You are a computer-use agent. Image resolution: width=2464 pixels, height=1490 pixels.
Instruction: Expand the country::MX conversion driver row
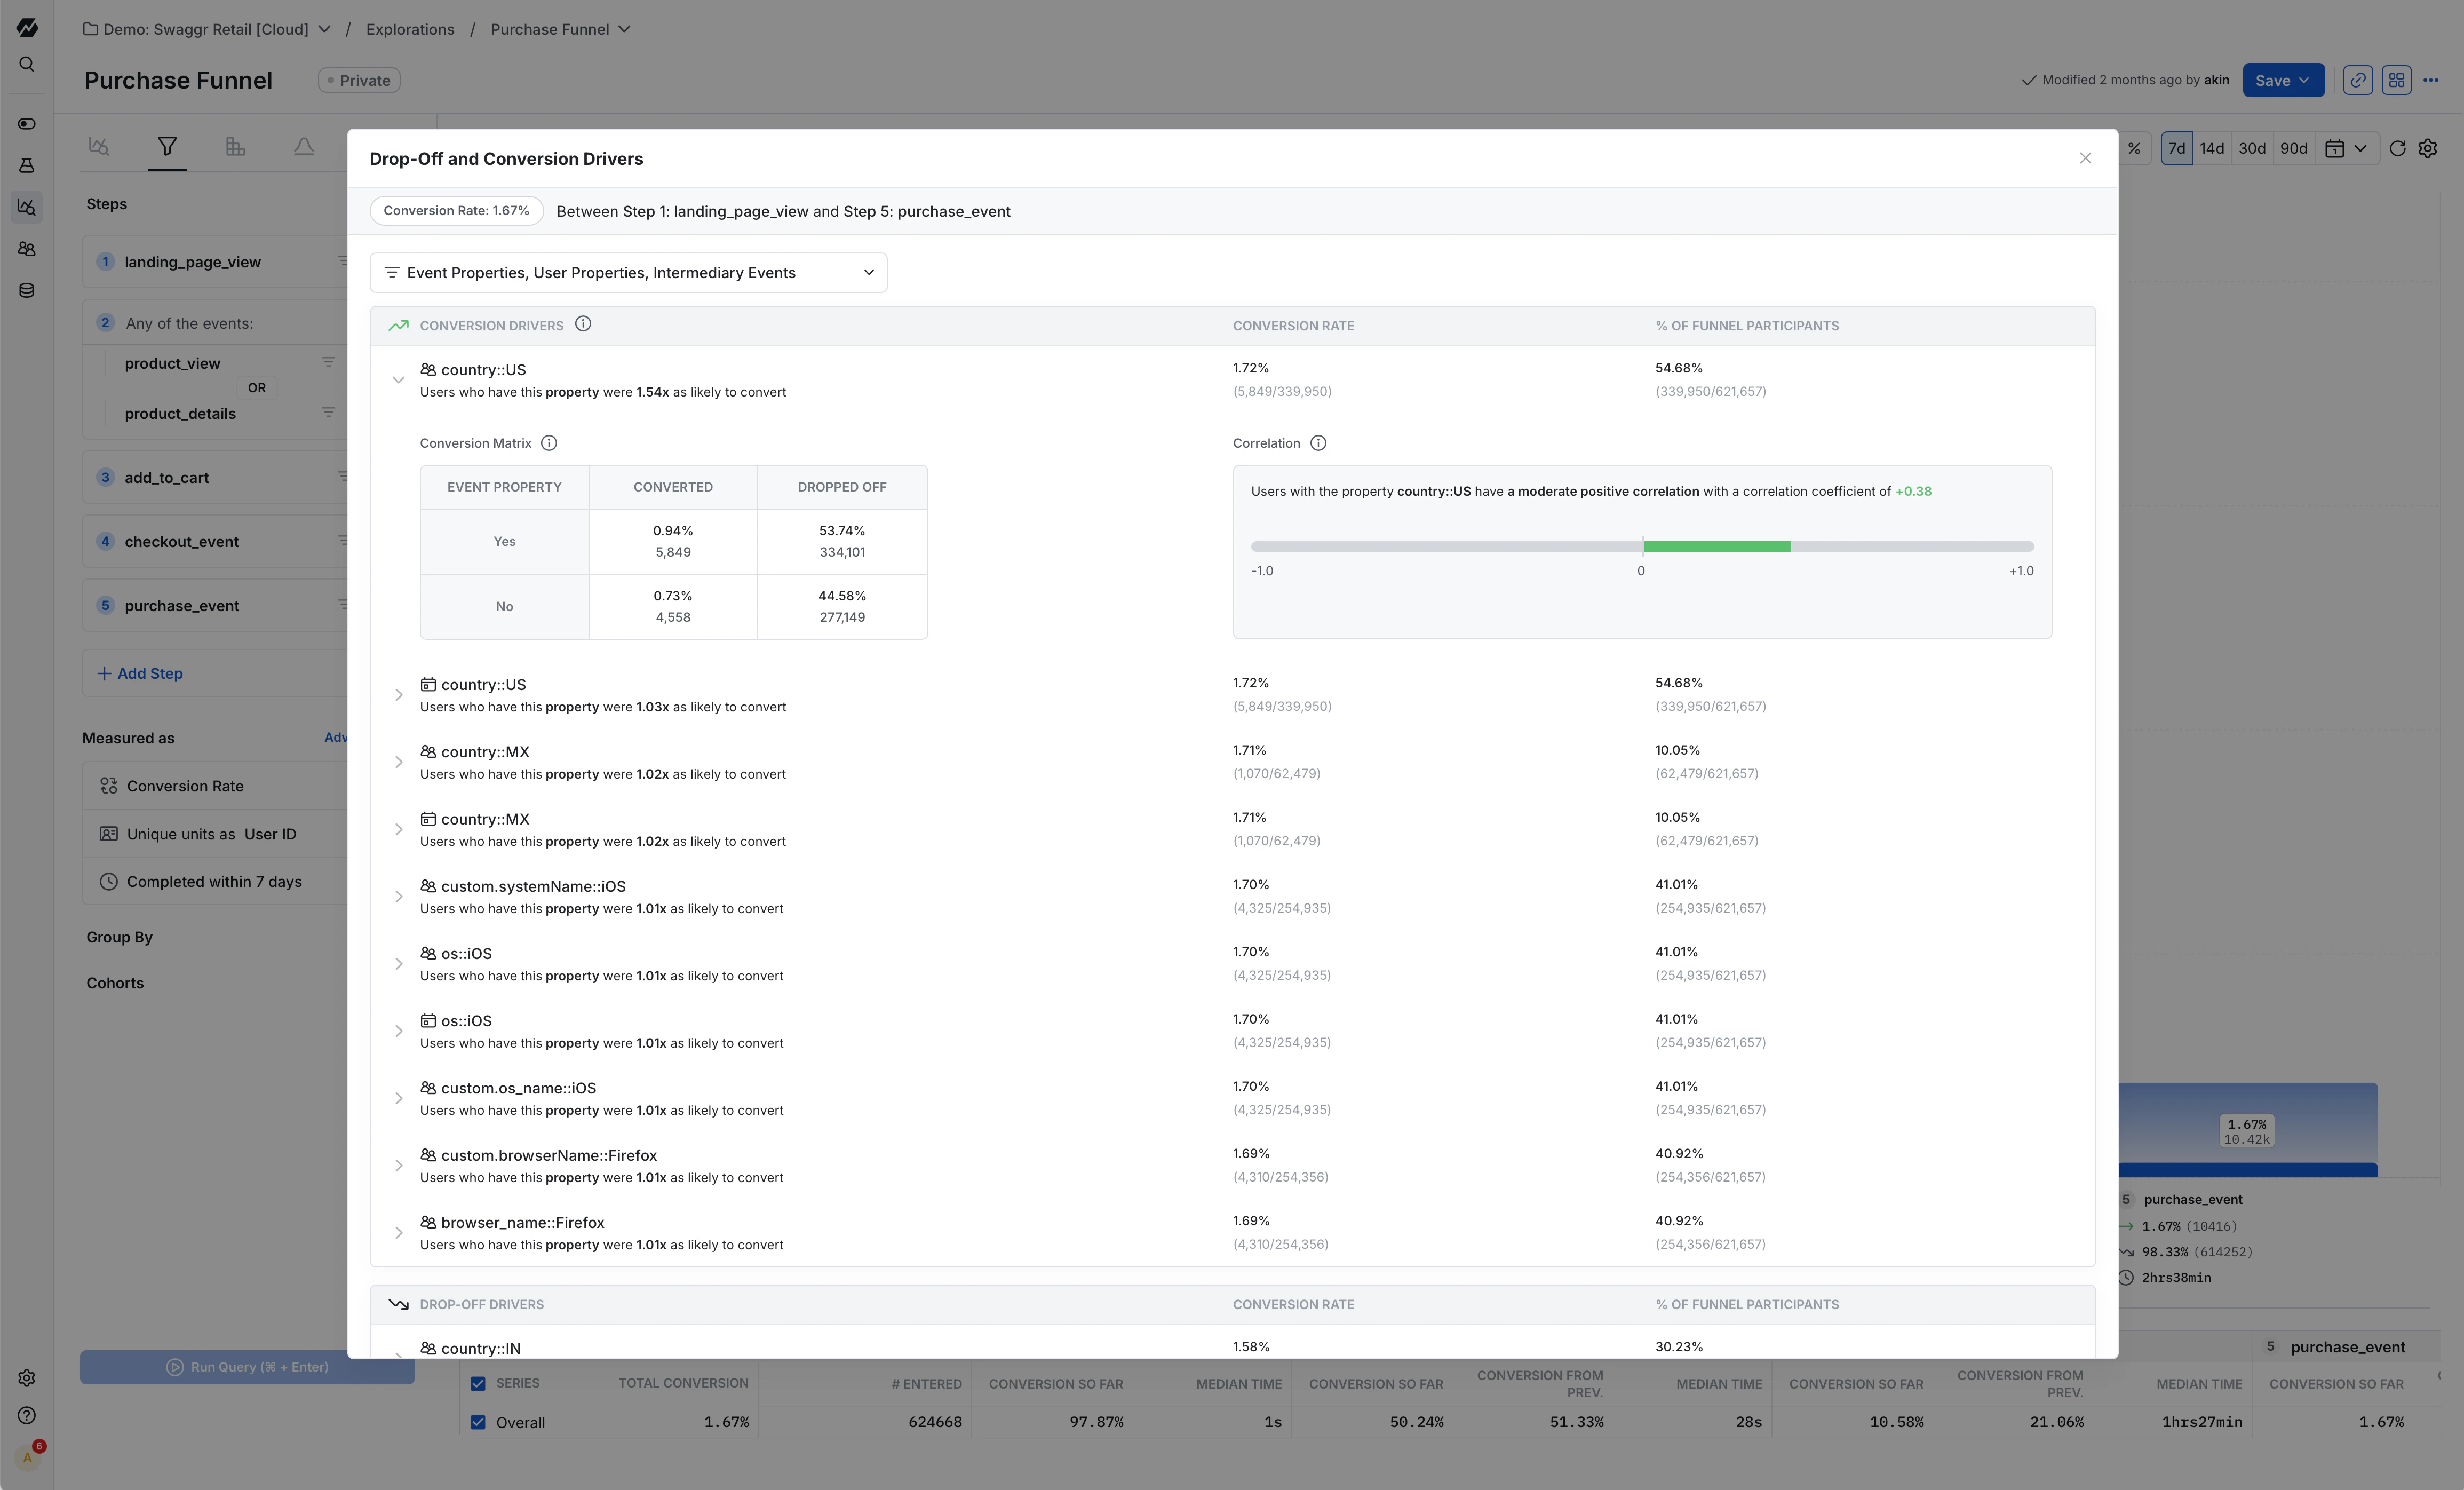399,762
